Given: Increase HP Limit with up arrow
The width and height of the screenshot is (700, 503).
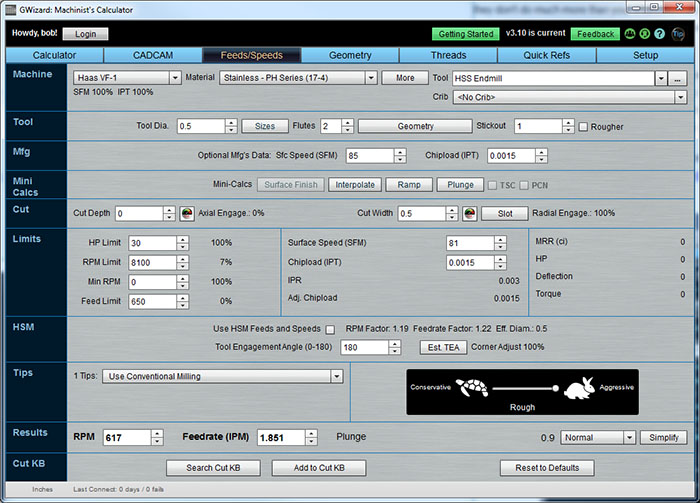Looking at the screenshot, I should (x=182, y=240).
